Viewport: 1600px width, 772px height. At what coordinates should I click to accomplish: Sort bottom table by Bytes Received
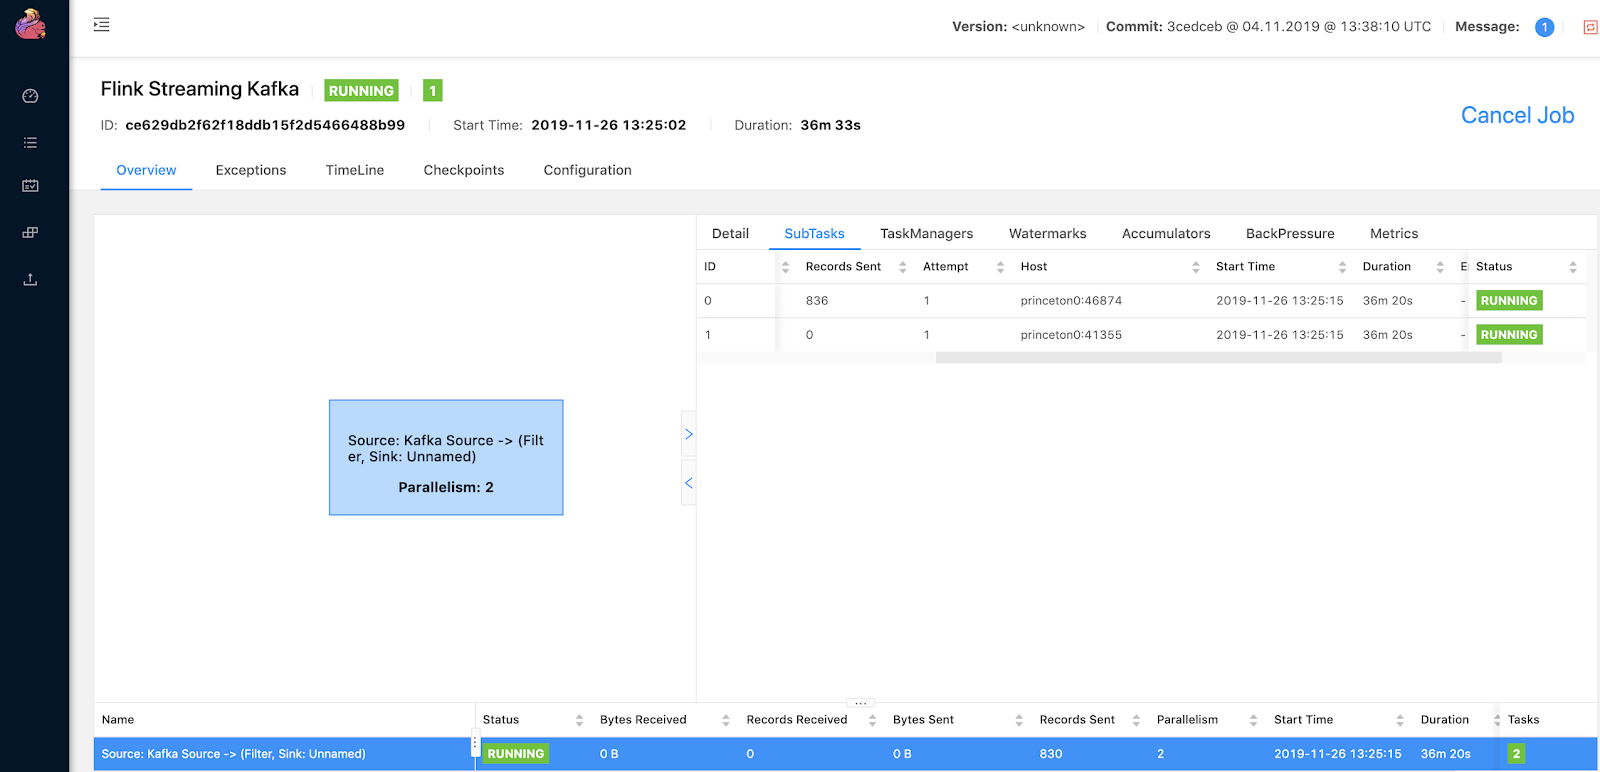[x=726, y=720]
